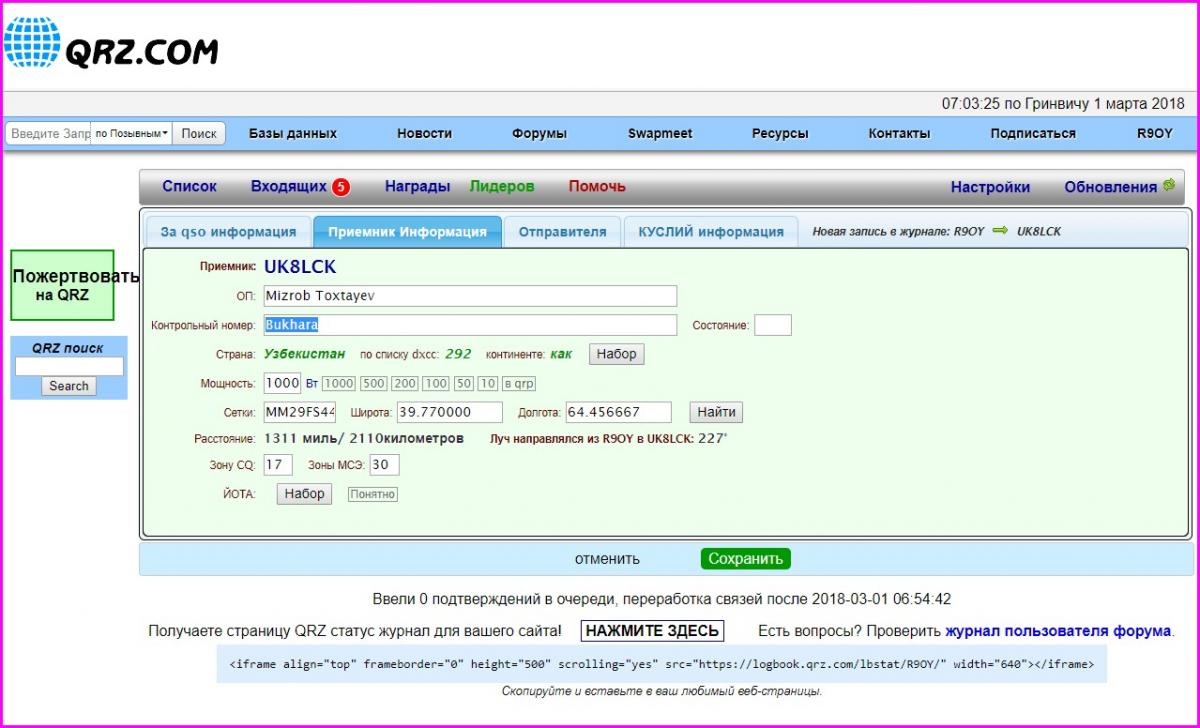Choose the в qrp power preset
Image resolution: width=1200 pixels, height=728 pixels.
coord(519,384)
